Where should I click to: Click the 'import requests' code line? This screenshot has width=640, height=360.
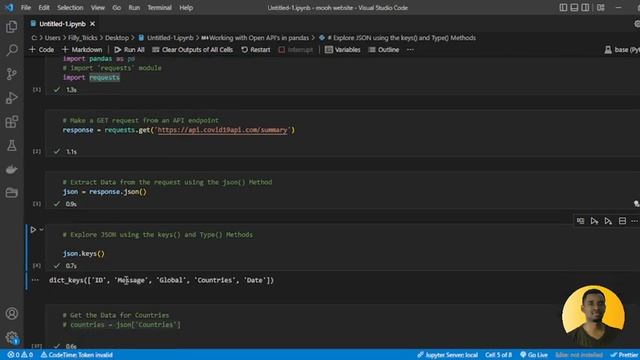91,77
